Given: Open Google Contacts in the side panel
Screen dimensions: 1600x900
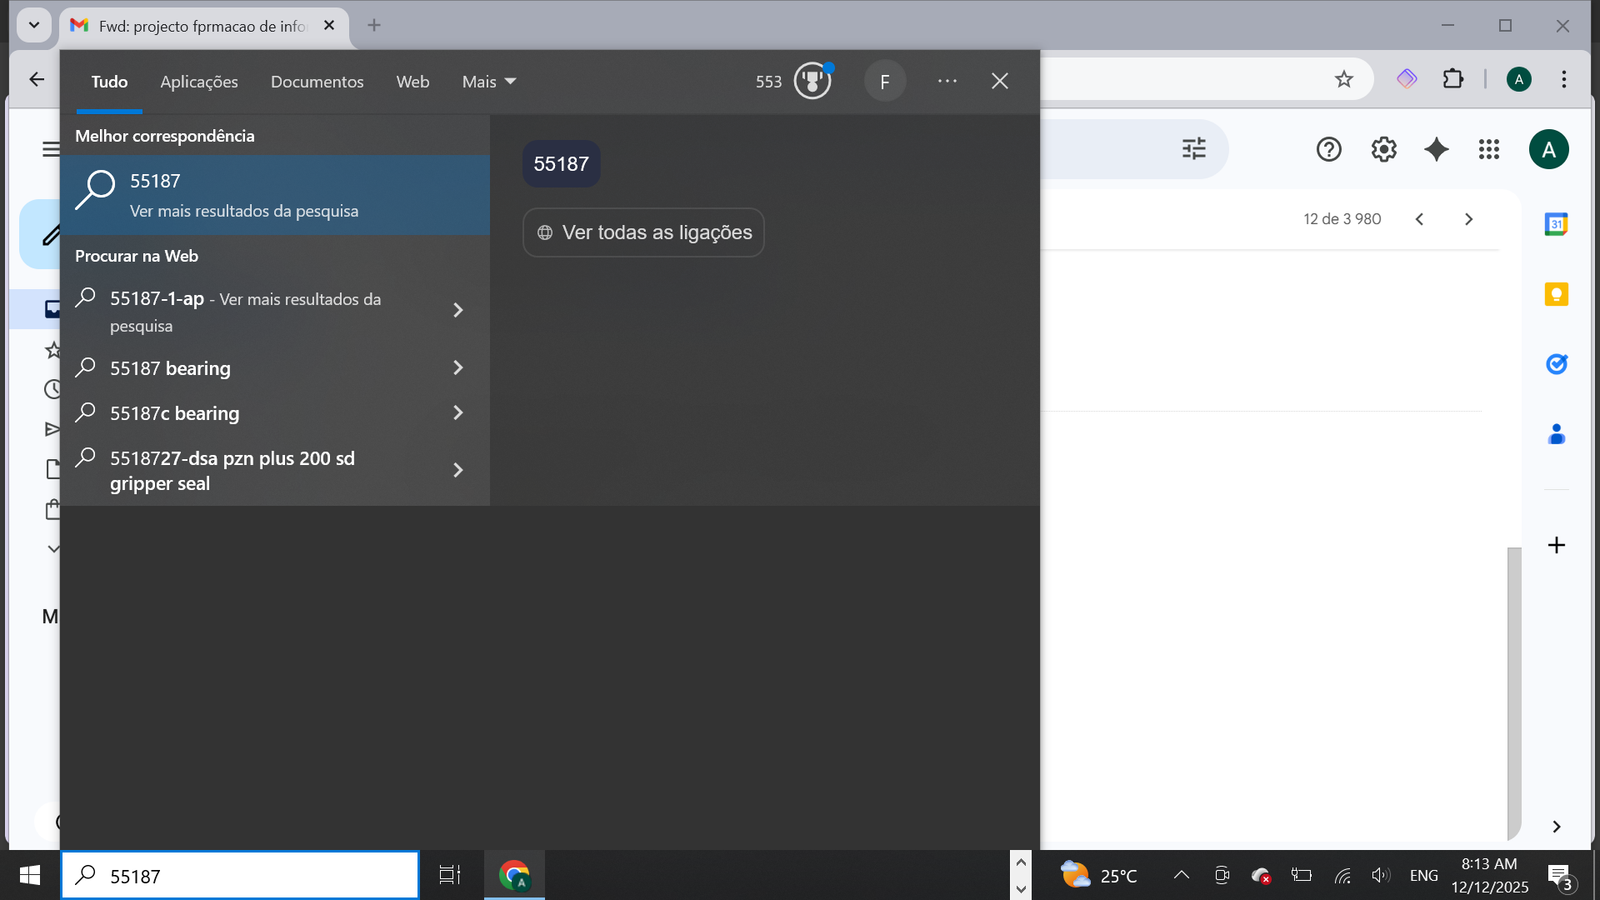Looking at the screenshot, I should [x=1557, y=434].
